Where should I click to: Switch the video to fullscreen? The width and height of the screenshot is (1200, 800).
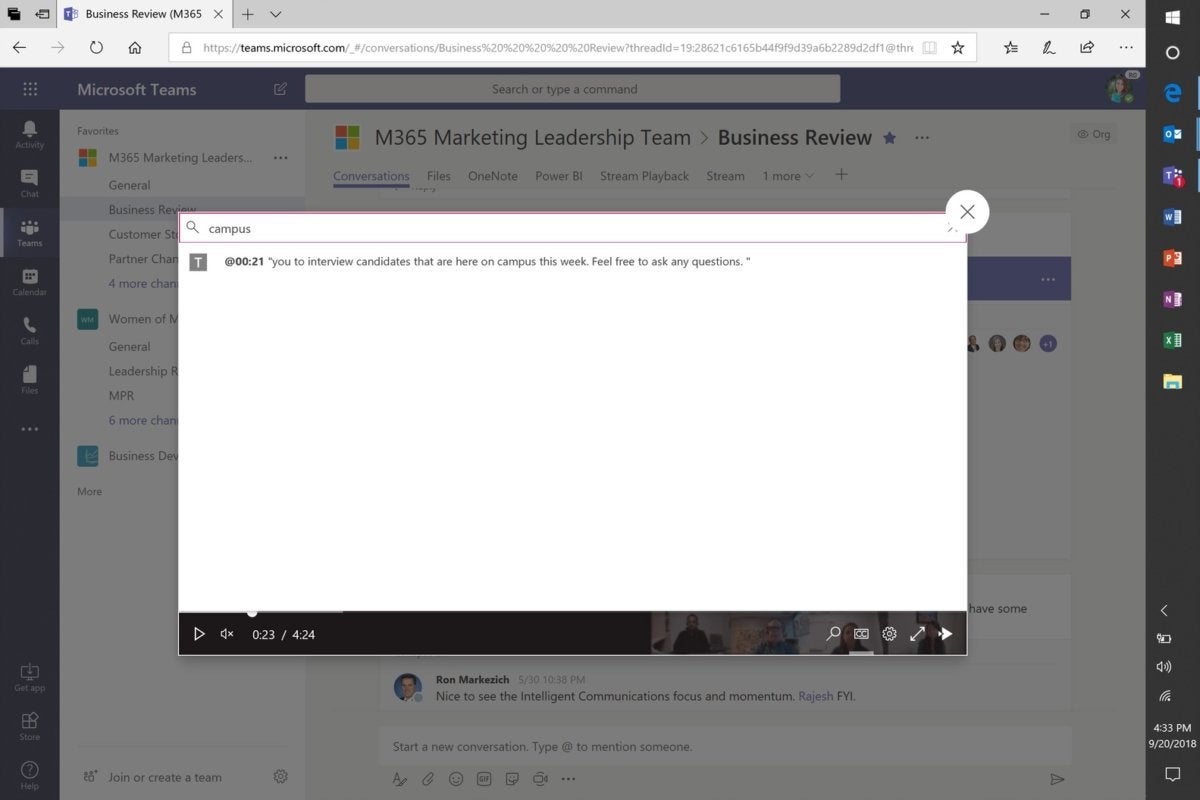917,633
